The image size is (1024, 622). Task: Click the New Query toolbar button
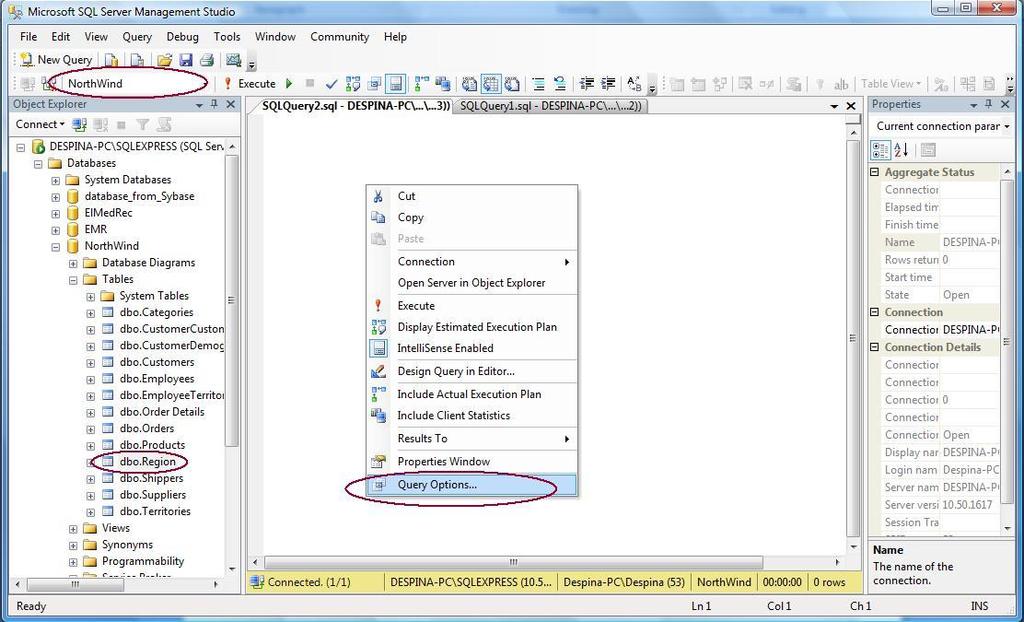point(56,60)
